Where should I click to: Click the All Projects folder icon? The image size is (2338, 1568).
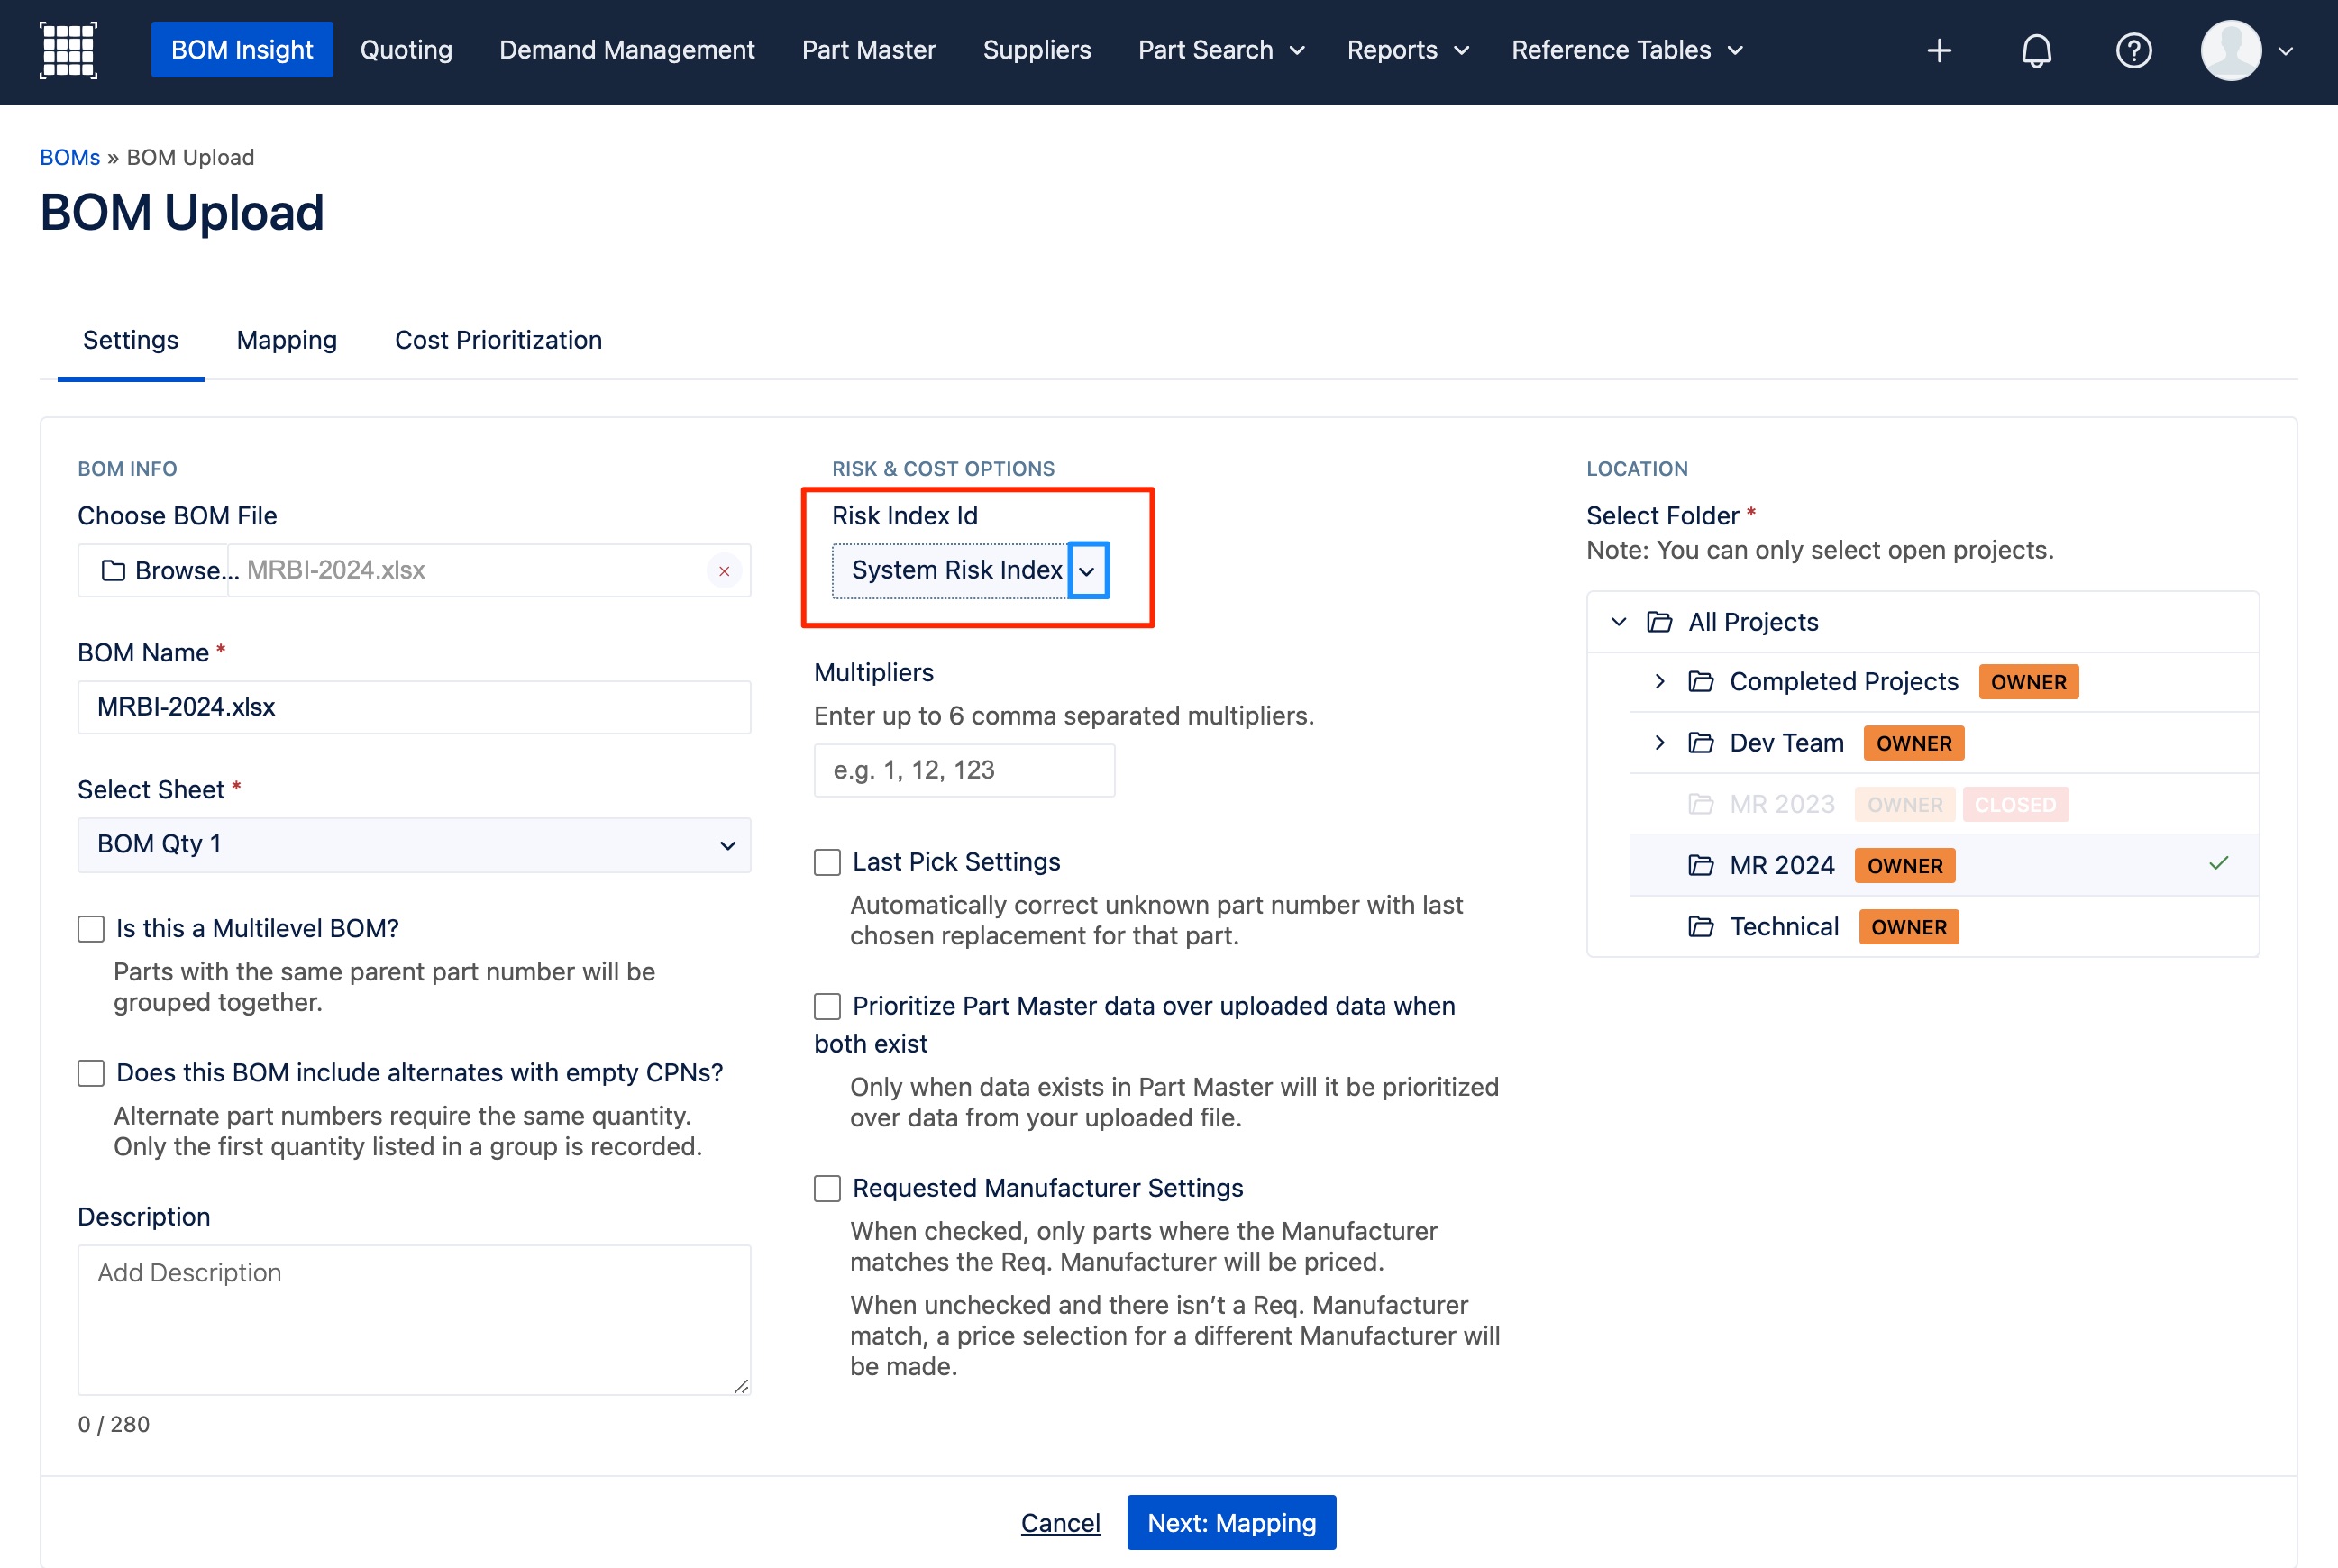coord(1660,622)
